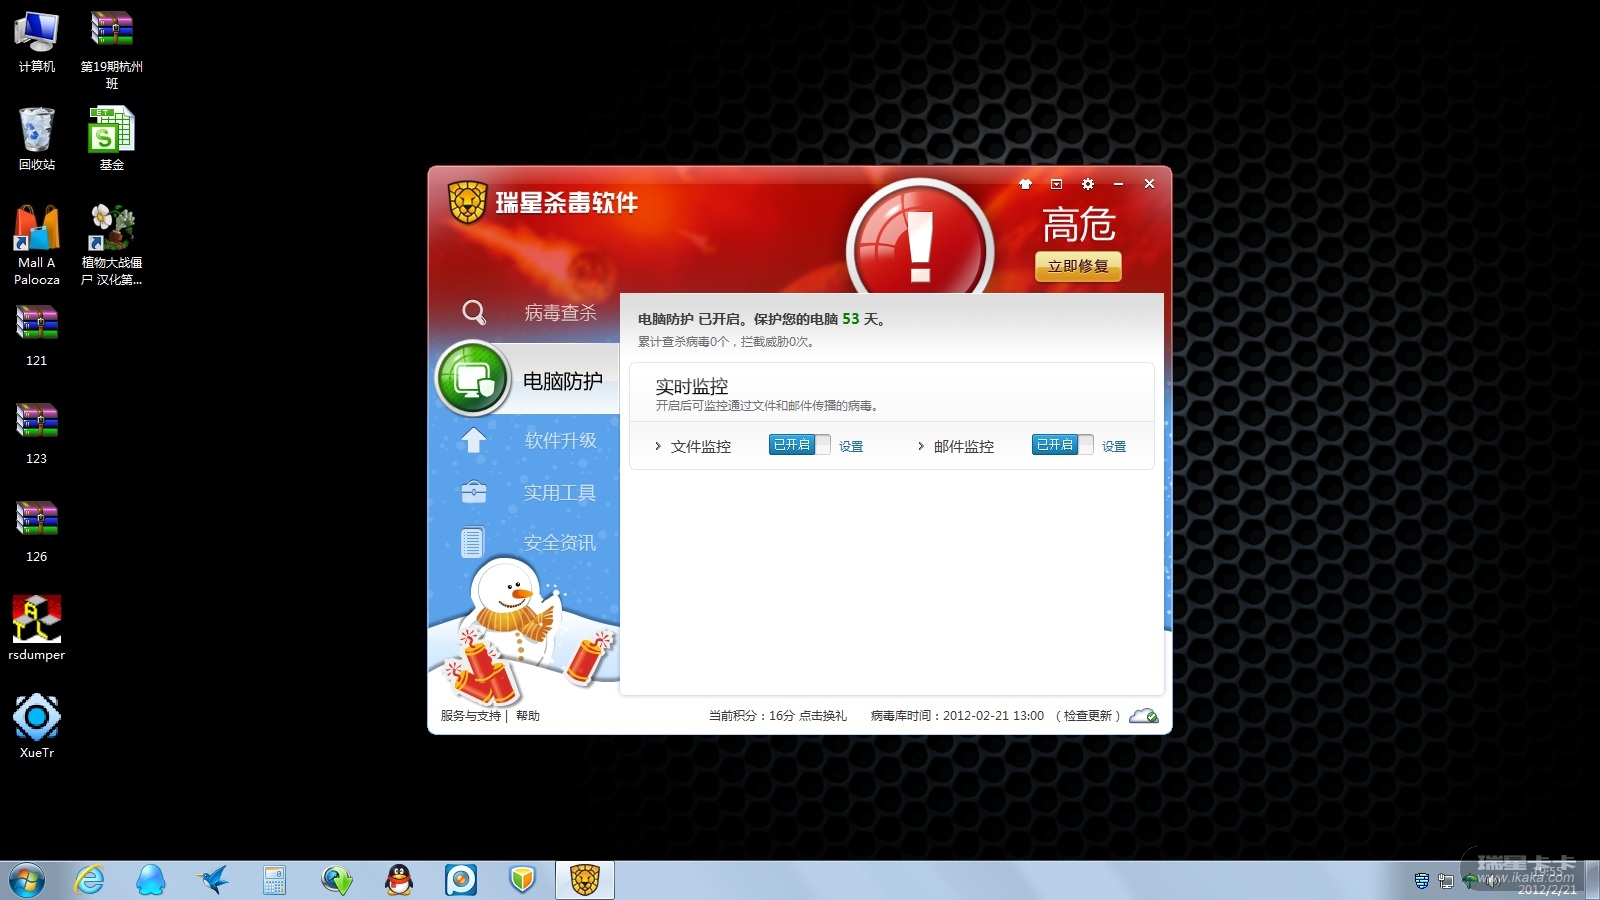Open 设置 for 邮件监控

point(1114,446)
